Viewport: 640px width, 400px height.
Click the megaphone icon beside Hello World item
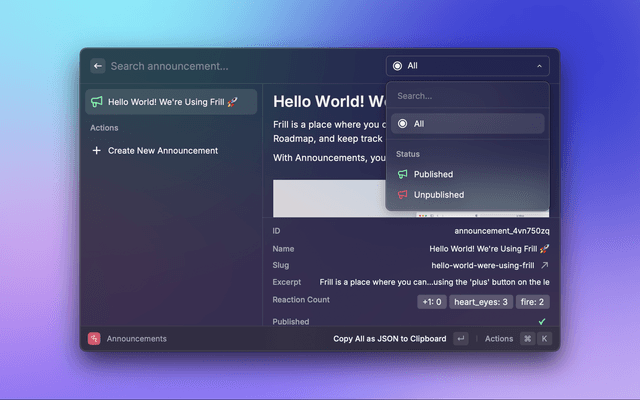coord(97,102)
